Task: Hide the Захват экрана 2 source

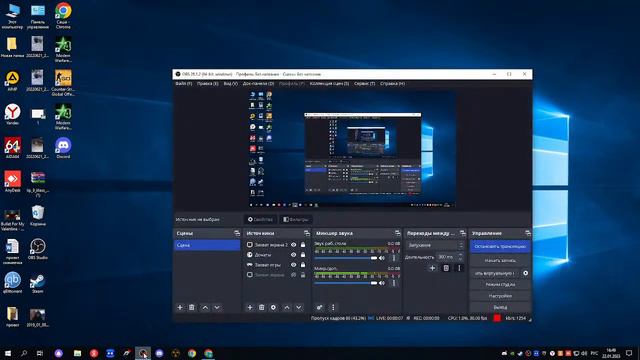Action: pos(293,245)
